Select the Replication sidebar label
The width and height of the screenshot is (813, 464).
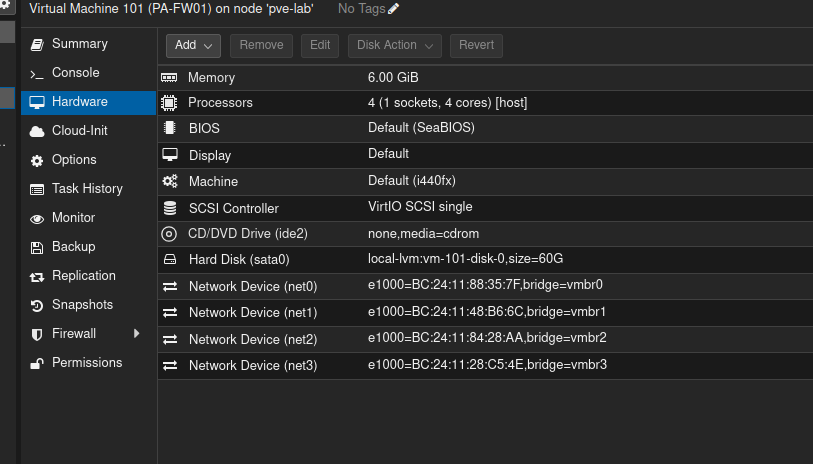pos(83,276)
